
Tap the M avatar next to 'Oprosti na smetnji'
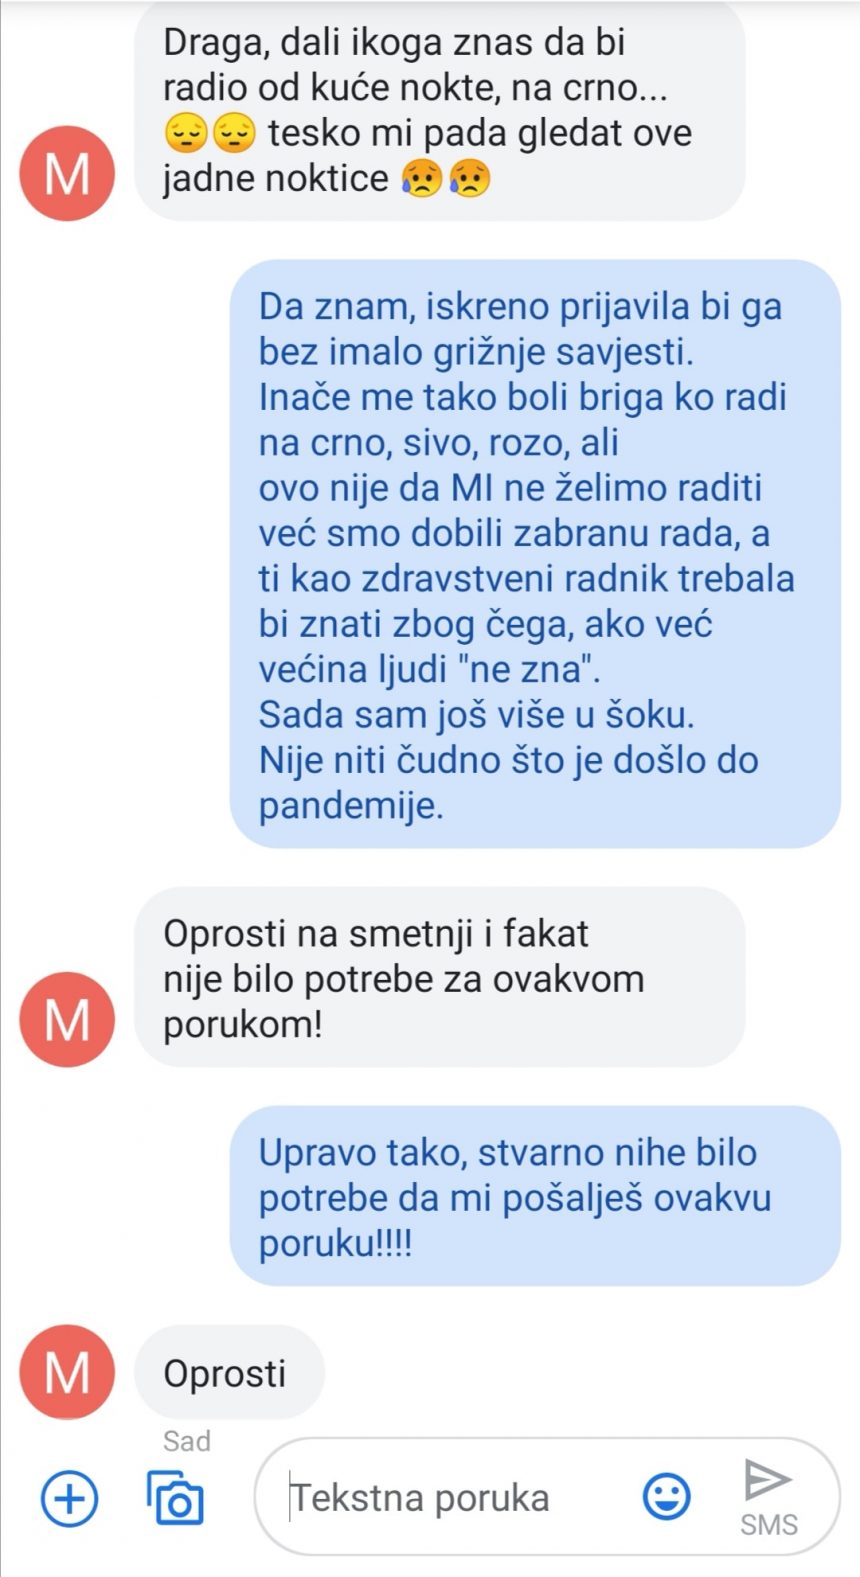67,1019
